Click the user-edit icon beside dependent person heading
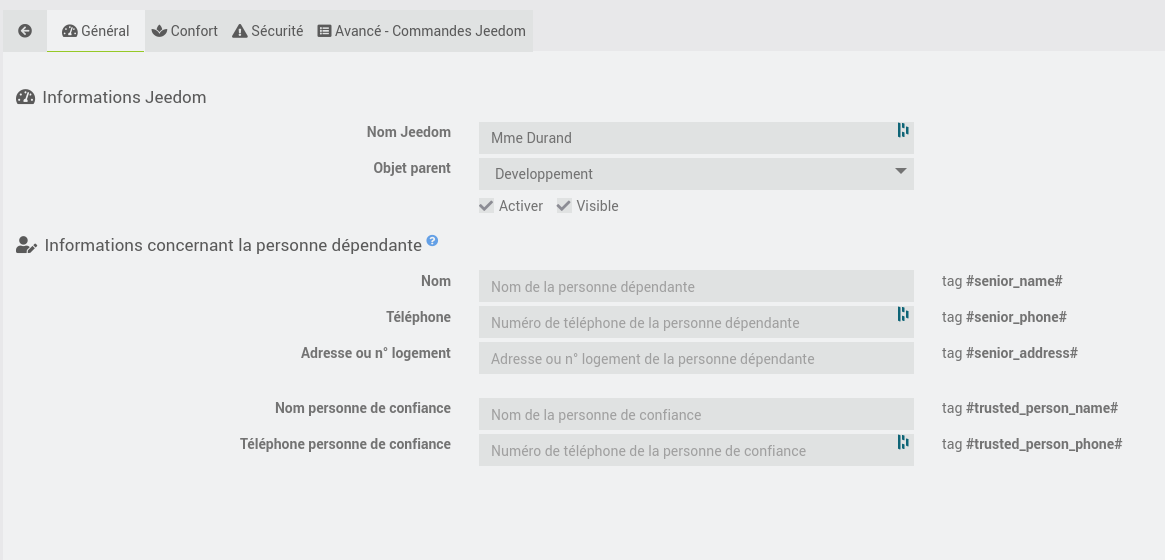The height and width of the screenshot is (560, 1165). [26, 245]
